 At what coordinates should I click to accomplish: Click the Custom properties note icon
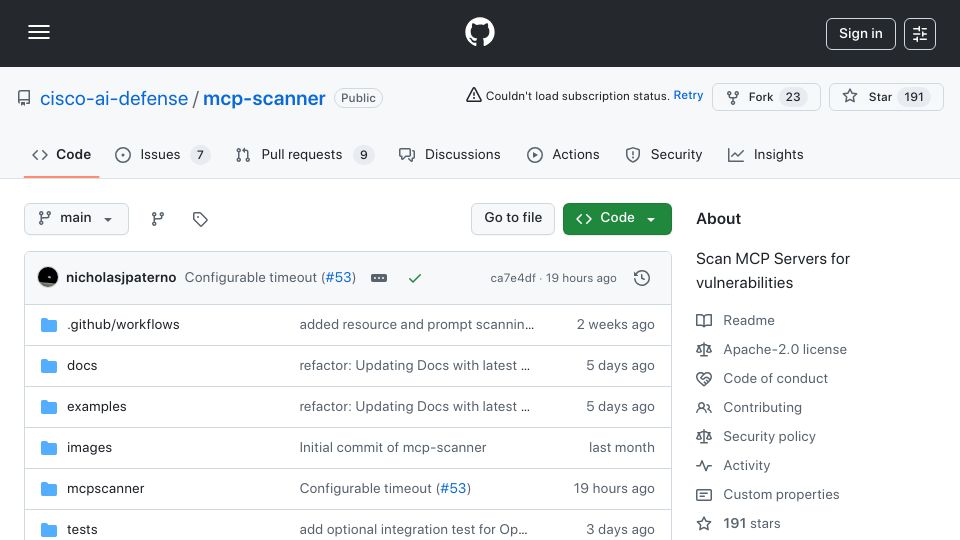tap(704, 495)
